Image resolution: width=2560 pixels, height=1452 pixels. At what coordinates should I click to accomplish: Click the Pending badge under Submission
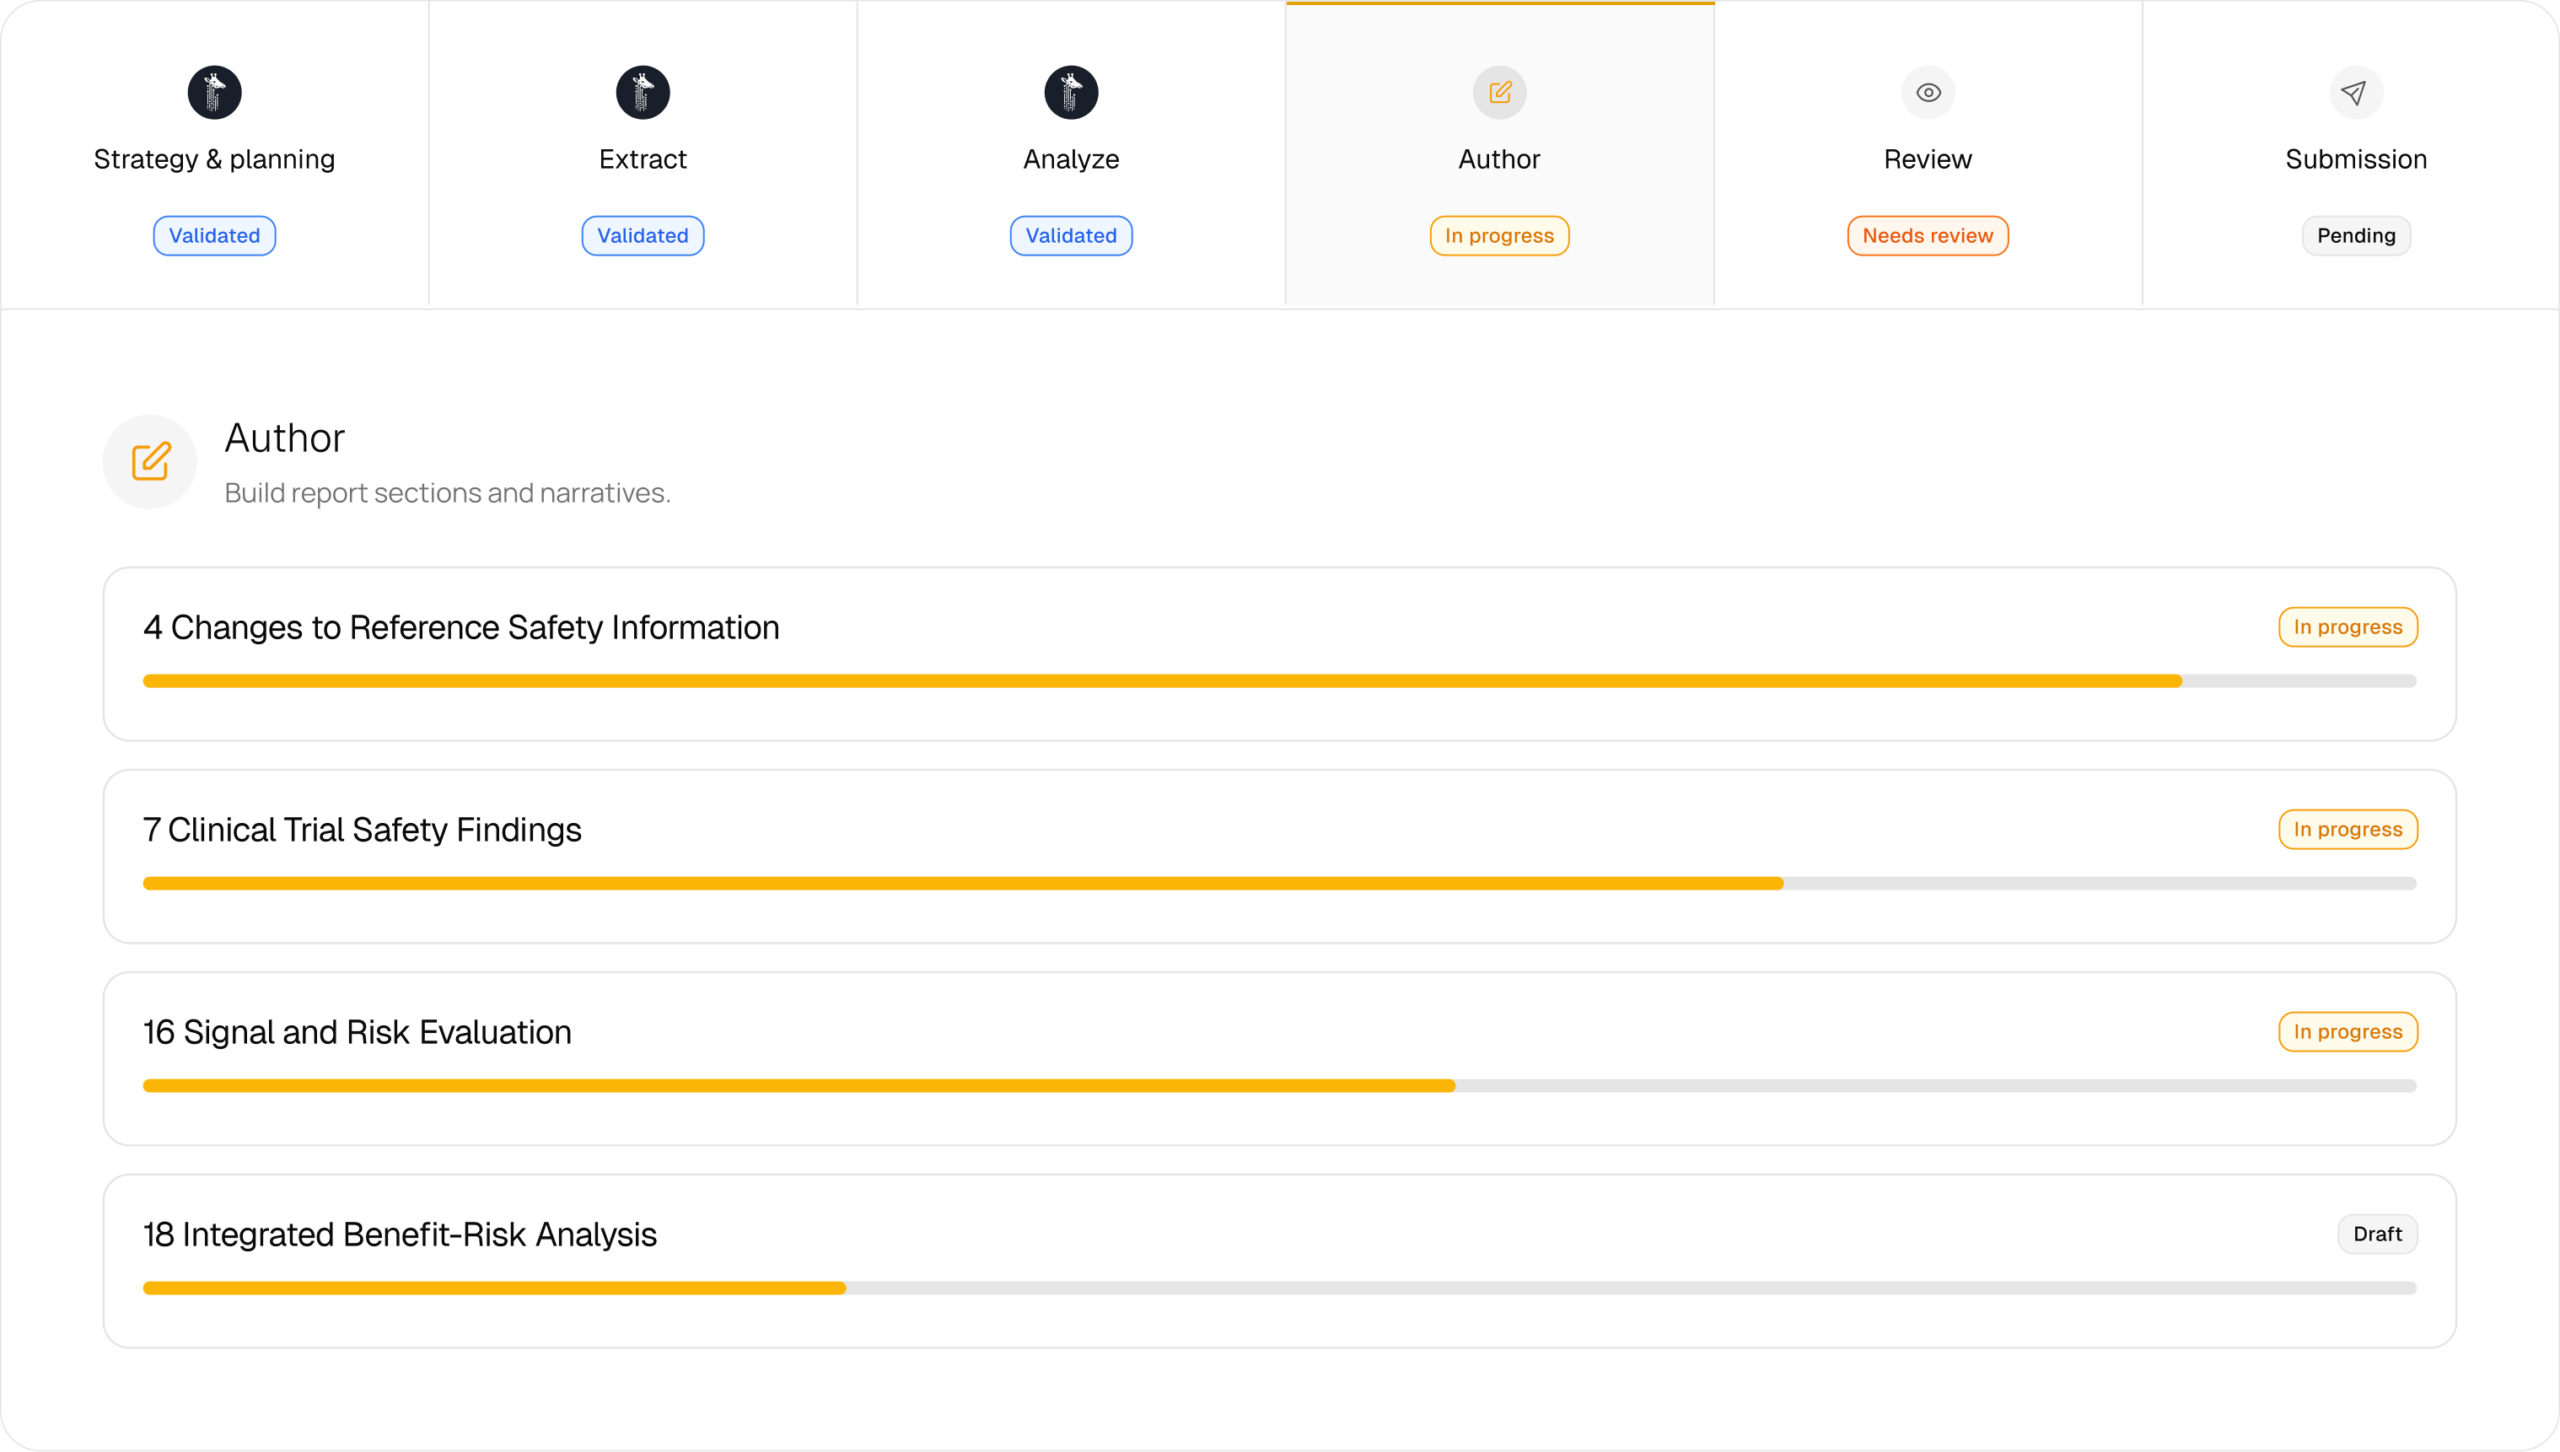pos(2356,236)
